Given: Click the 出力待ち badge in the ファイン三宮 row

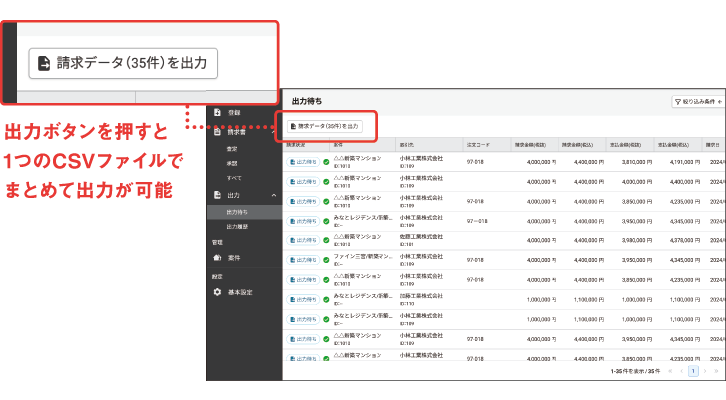Looking at the screenshot, I should 303,260.
